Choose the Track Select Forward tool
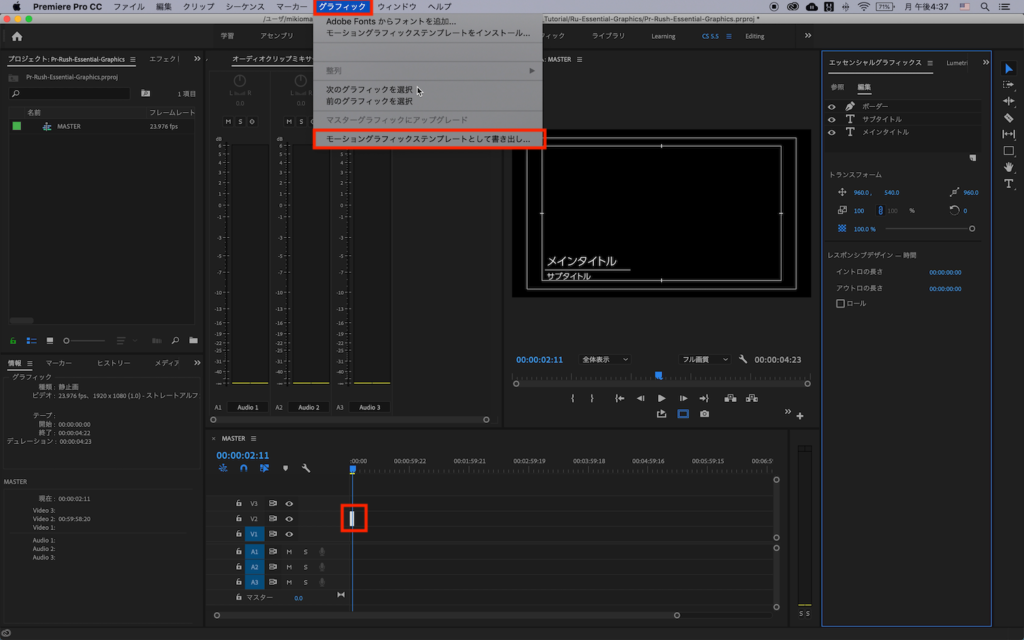 1008,84
